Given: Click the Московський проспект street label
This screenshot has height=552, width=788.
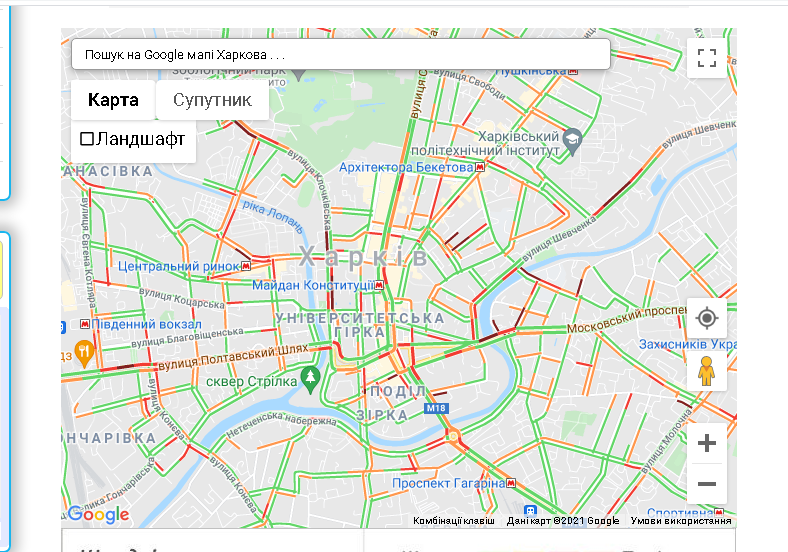Looking at the screenshot, I should click(x=627, y=319).
